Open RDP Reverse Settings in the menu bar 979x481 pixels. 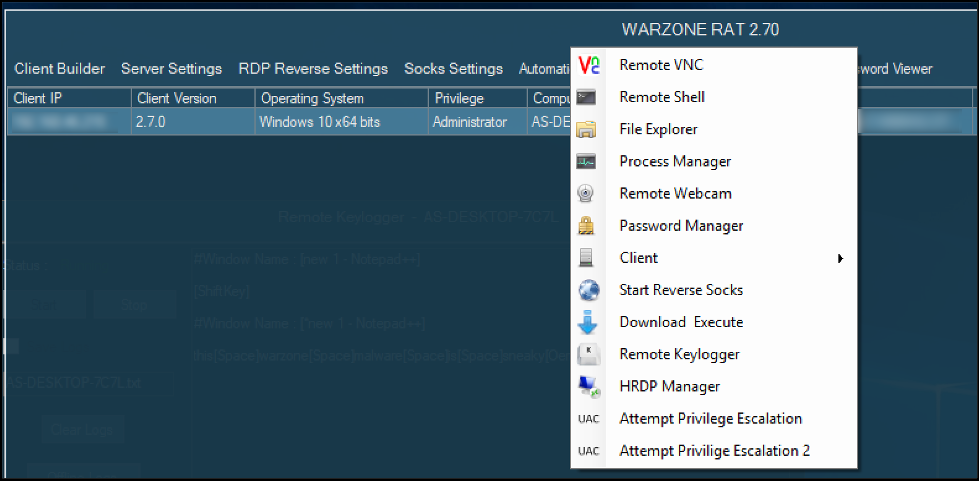coord(313,69)
